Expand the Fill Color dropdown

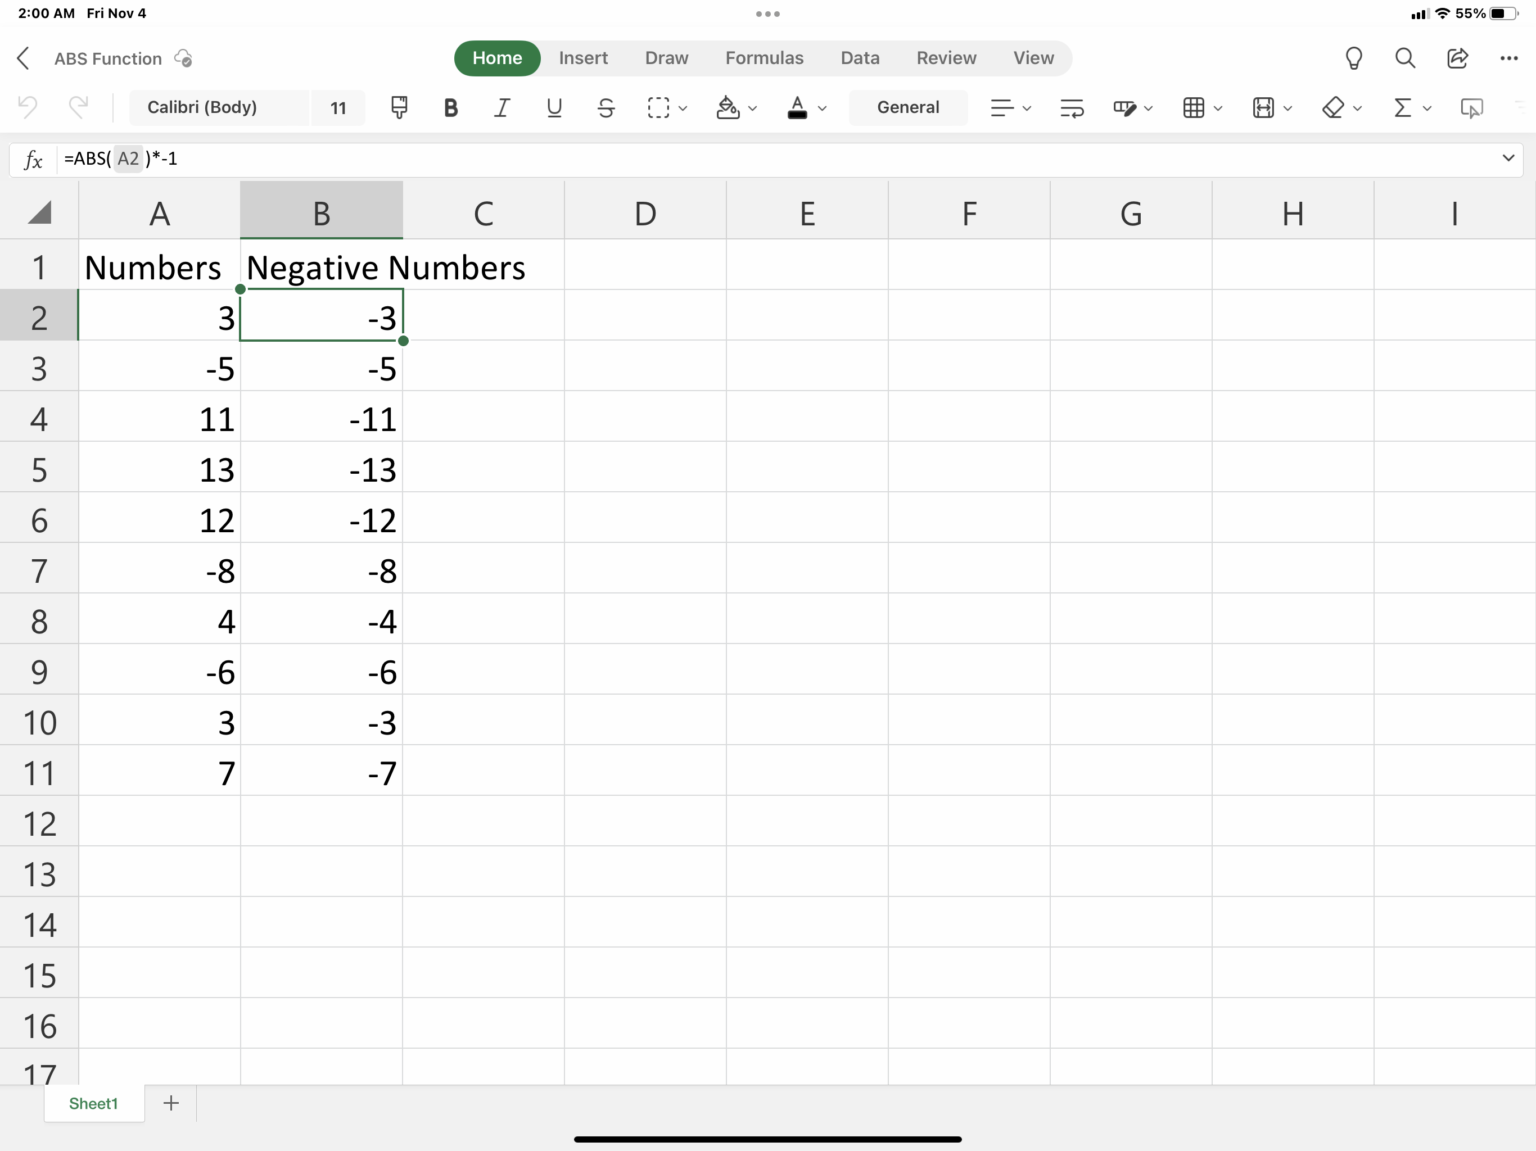pyautogui.click(x=753, y=107)
